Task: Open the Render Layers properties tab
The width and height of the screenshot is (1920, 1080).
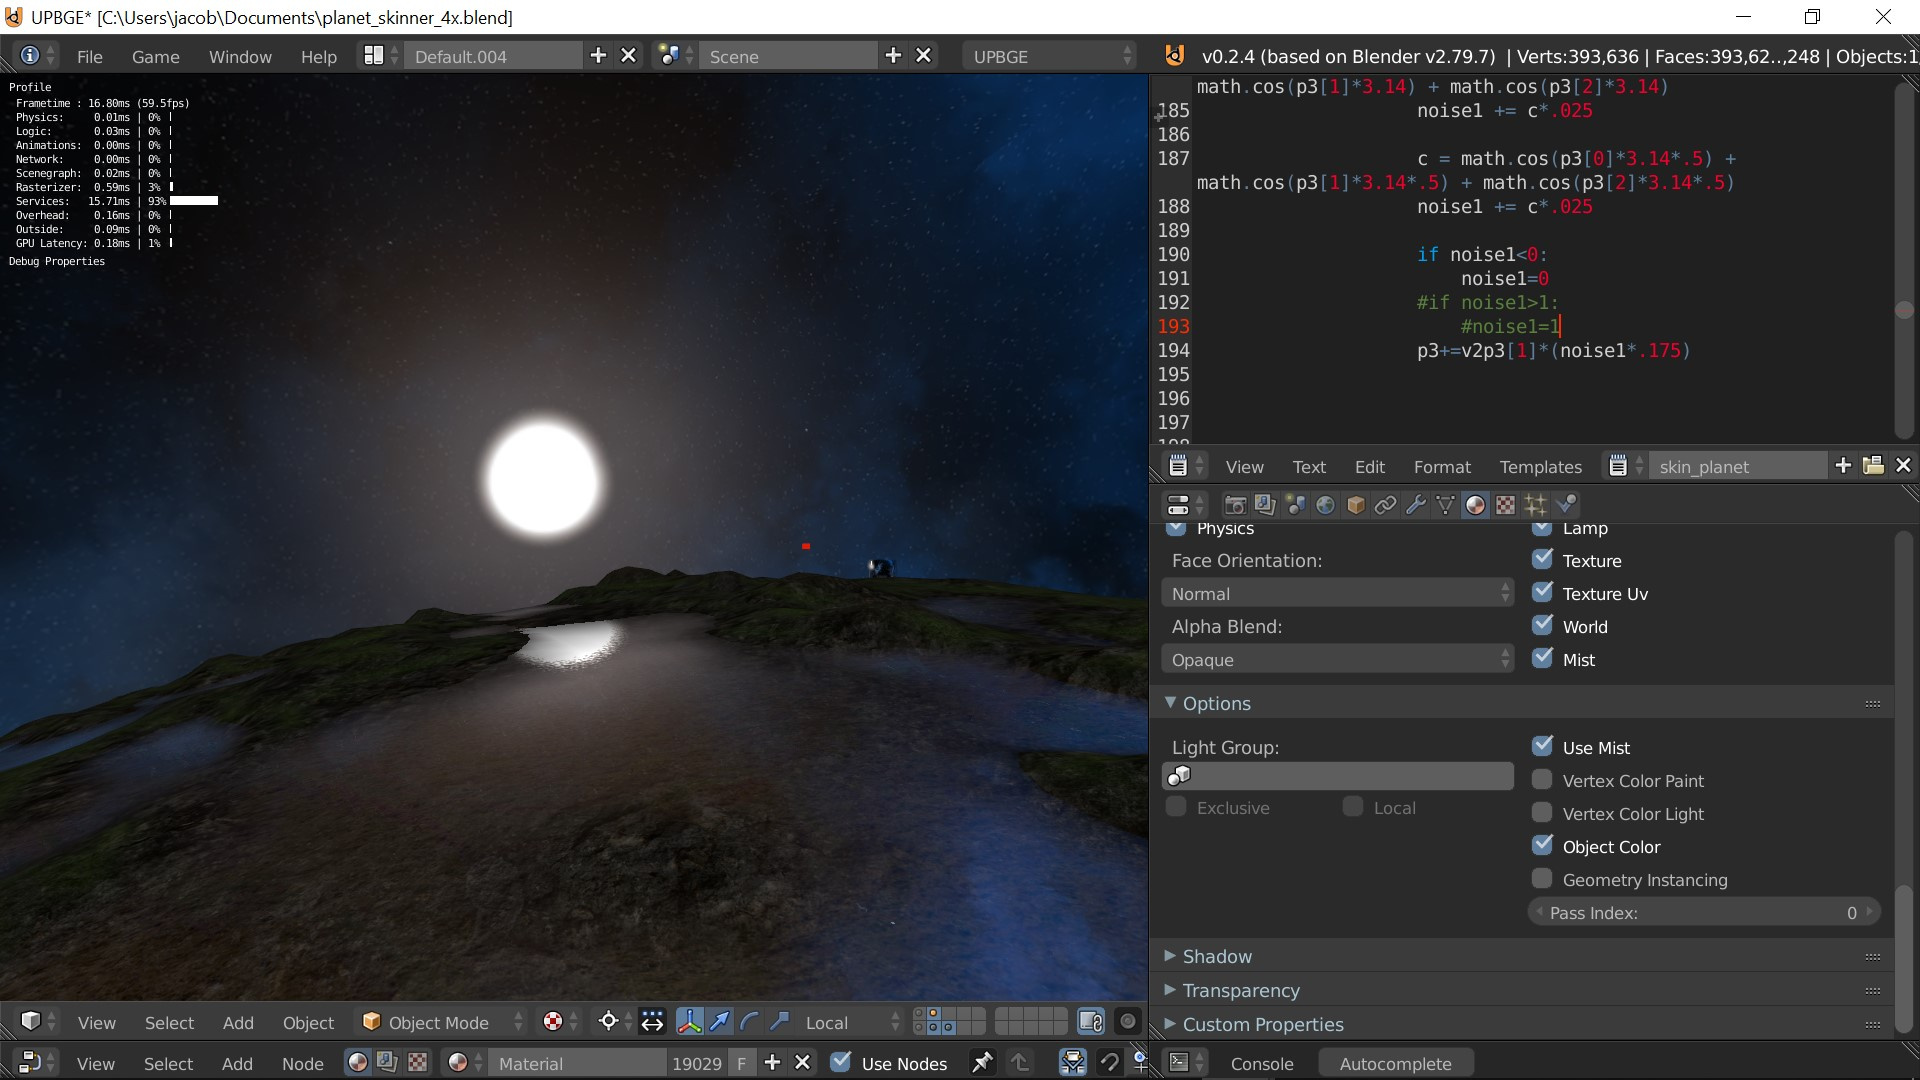Action: coord(1265,505)
